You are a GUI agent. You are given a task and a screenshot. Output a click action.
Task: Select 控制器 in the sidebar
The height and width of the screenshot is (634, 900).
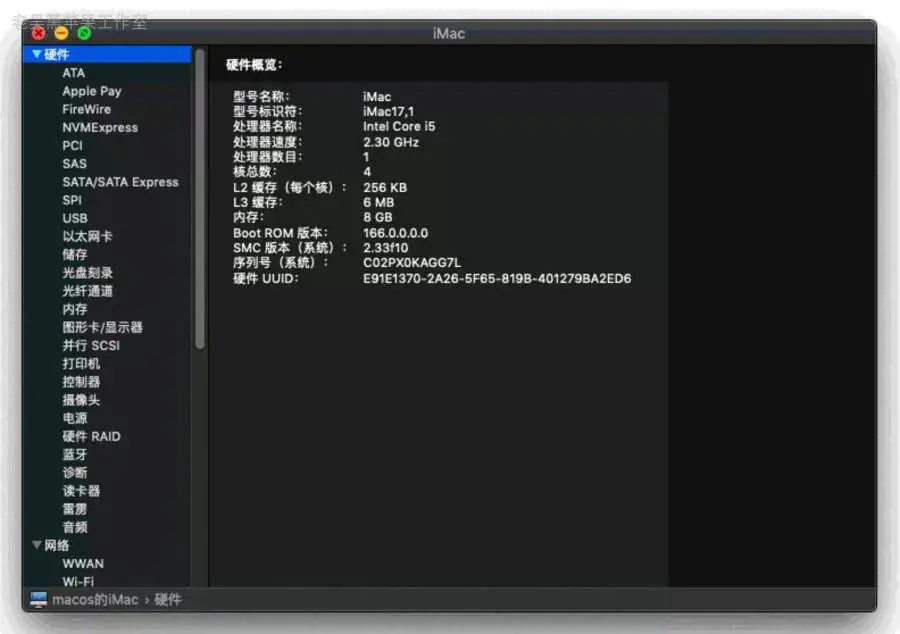point(81,382)
